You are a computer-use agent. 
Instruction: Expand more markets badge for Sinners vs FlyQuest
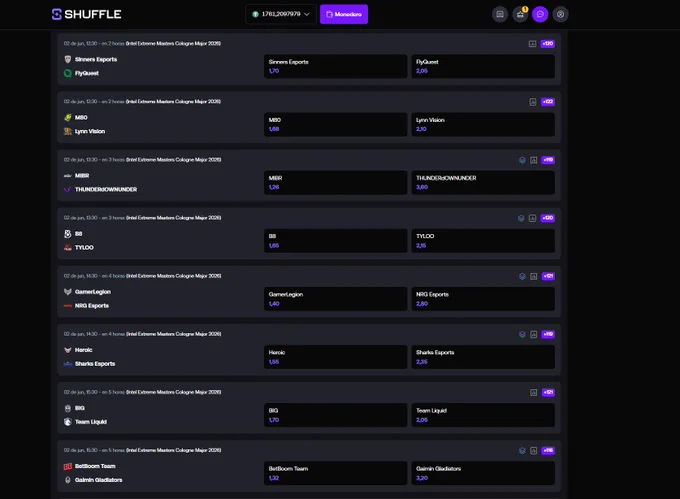click(x=547, y=44)
